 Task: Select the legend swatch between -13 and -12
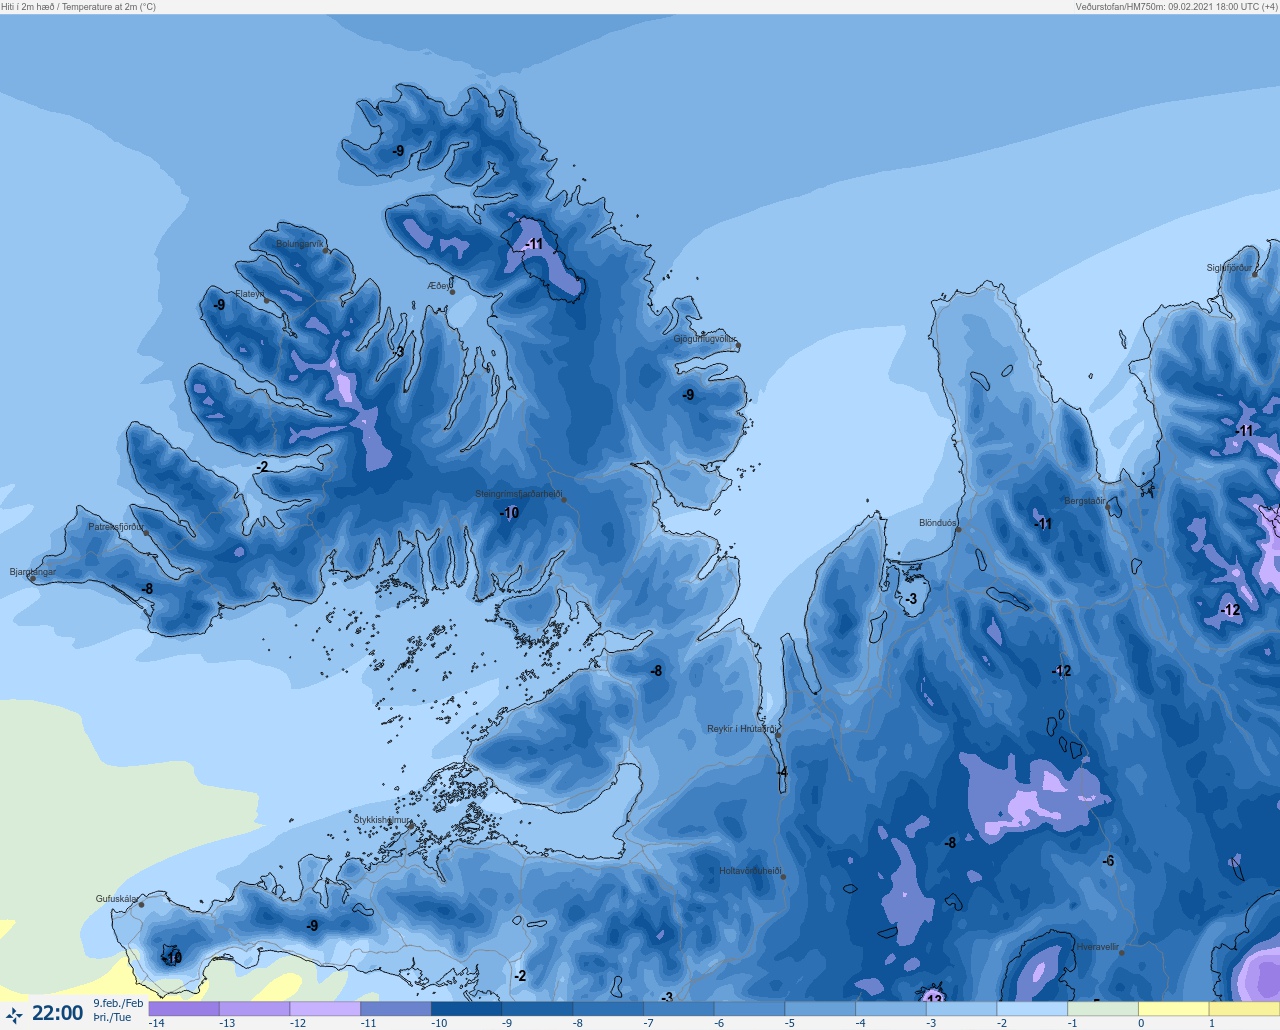pos(254,1009)
